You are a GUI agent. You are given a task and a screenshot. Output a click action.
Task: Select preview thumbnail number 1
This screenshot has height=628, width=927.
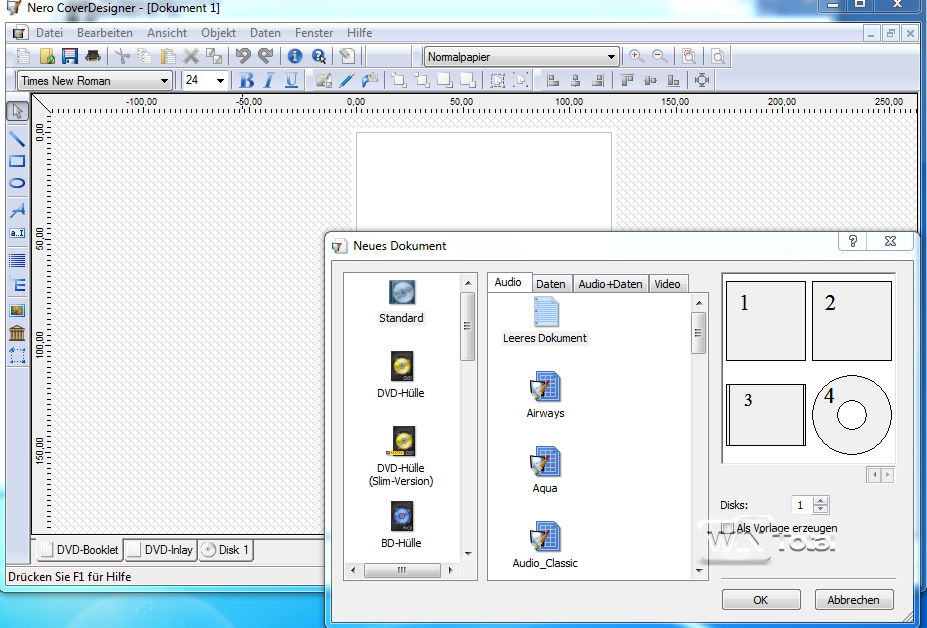click(766, 321)
